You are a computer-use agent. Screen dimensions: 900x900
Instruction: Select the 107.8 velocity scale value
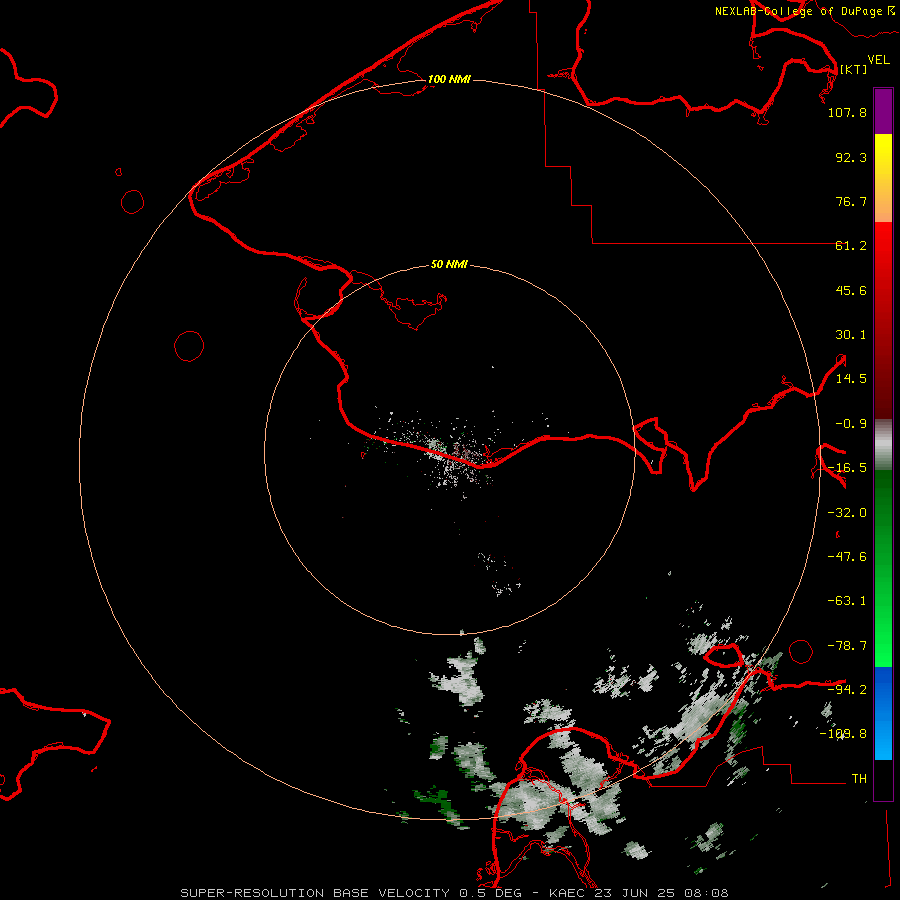point(847,112)
